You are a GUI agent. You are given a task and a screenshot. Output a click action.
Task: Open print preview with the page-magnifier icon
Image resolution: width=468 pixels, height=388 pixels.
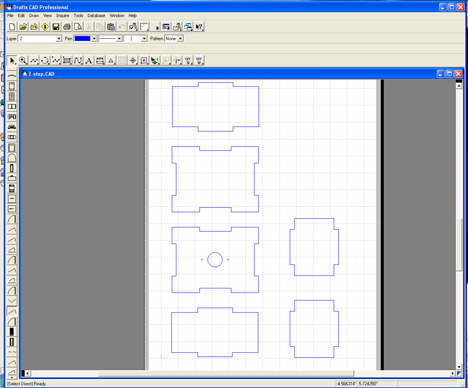[x=78, y=27]
